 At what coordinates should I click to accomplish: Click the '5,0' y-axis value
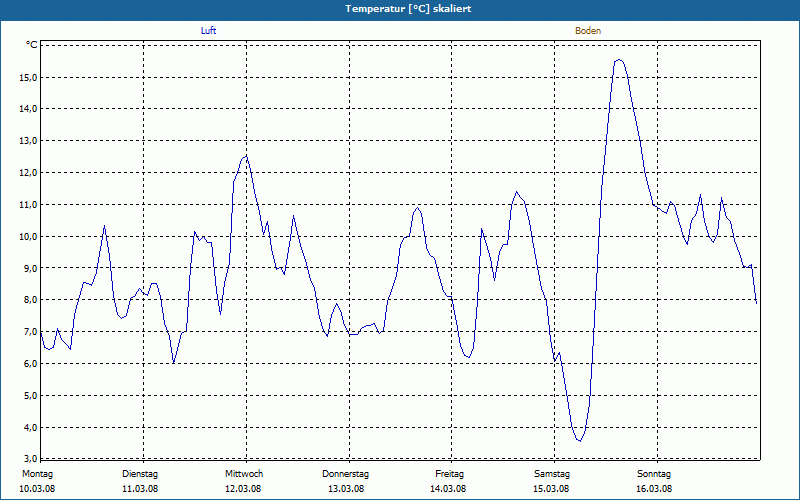click(30, 395)
